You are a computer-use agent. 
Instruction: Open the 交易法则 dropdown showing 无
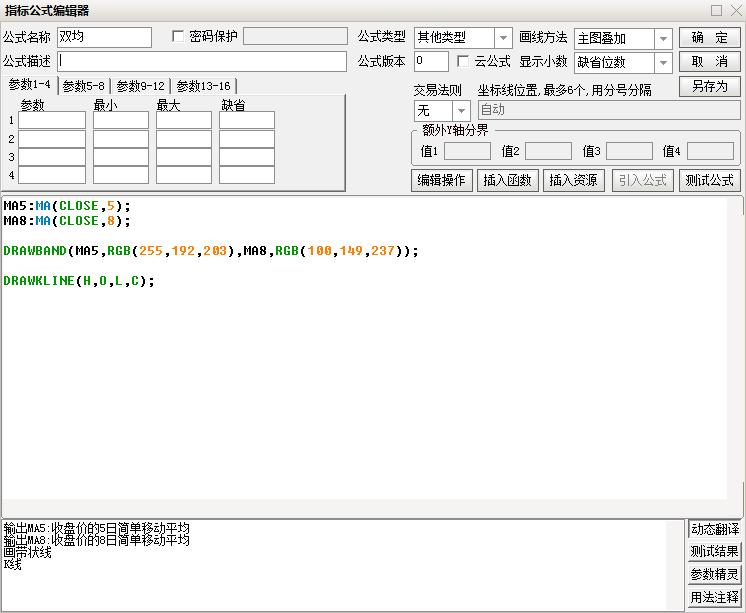pos(461,111)
